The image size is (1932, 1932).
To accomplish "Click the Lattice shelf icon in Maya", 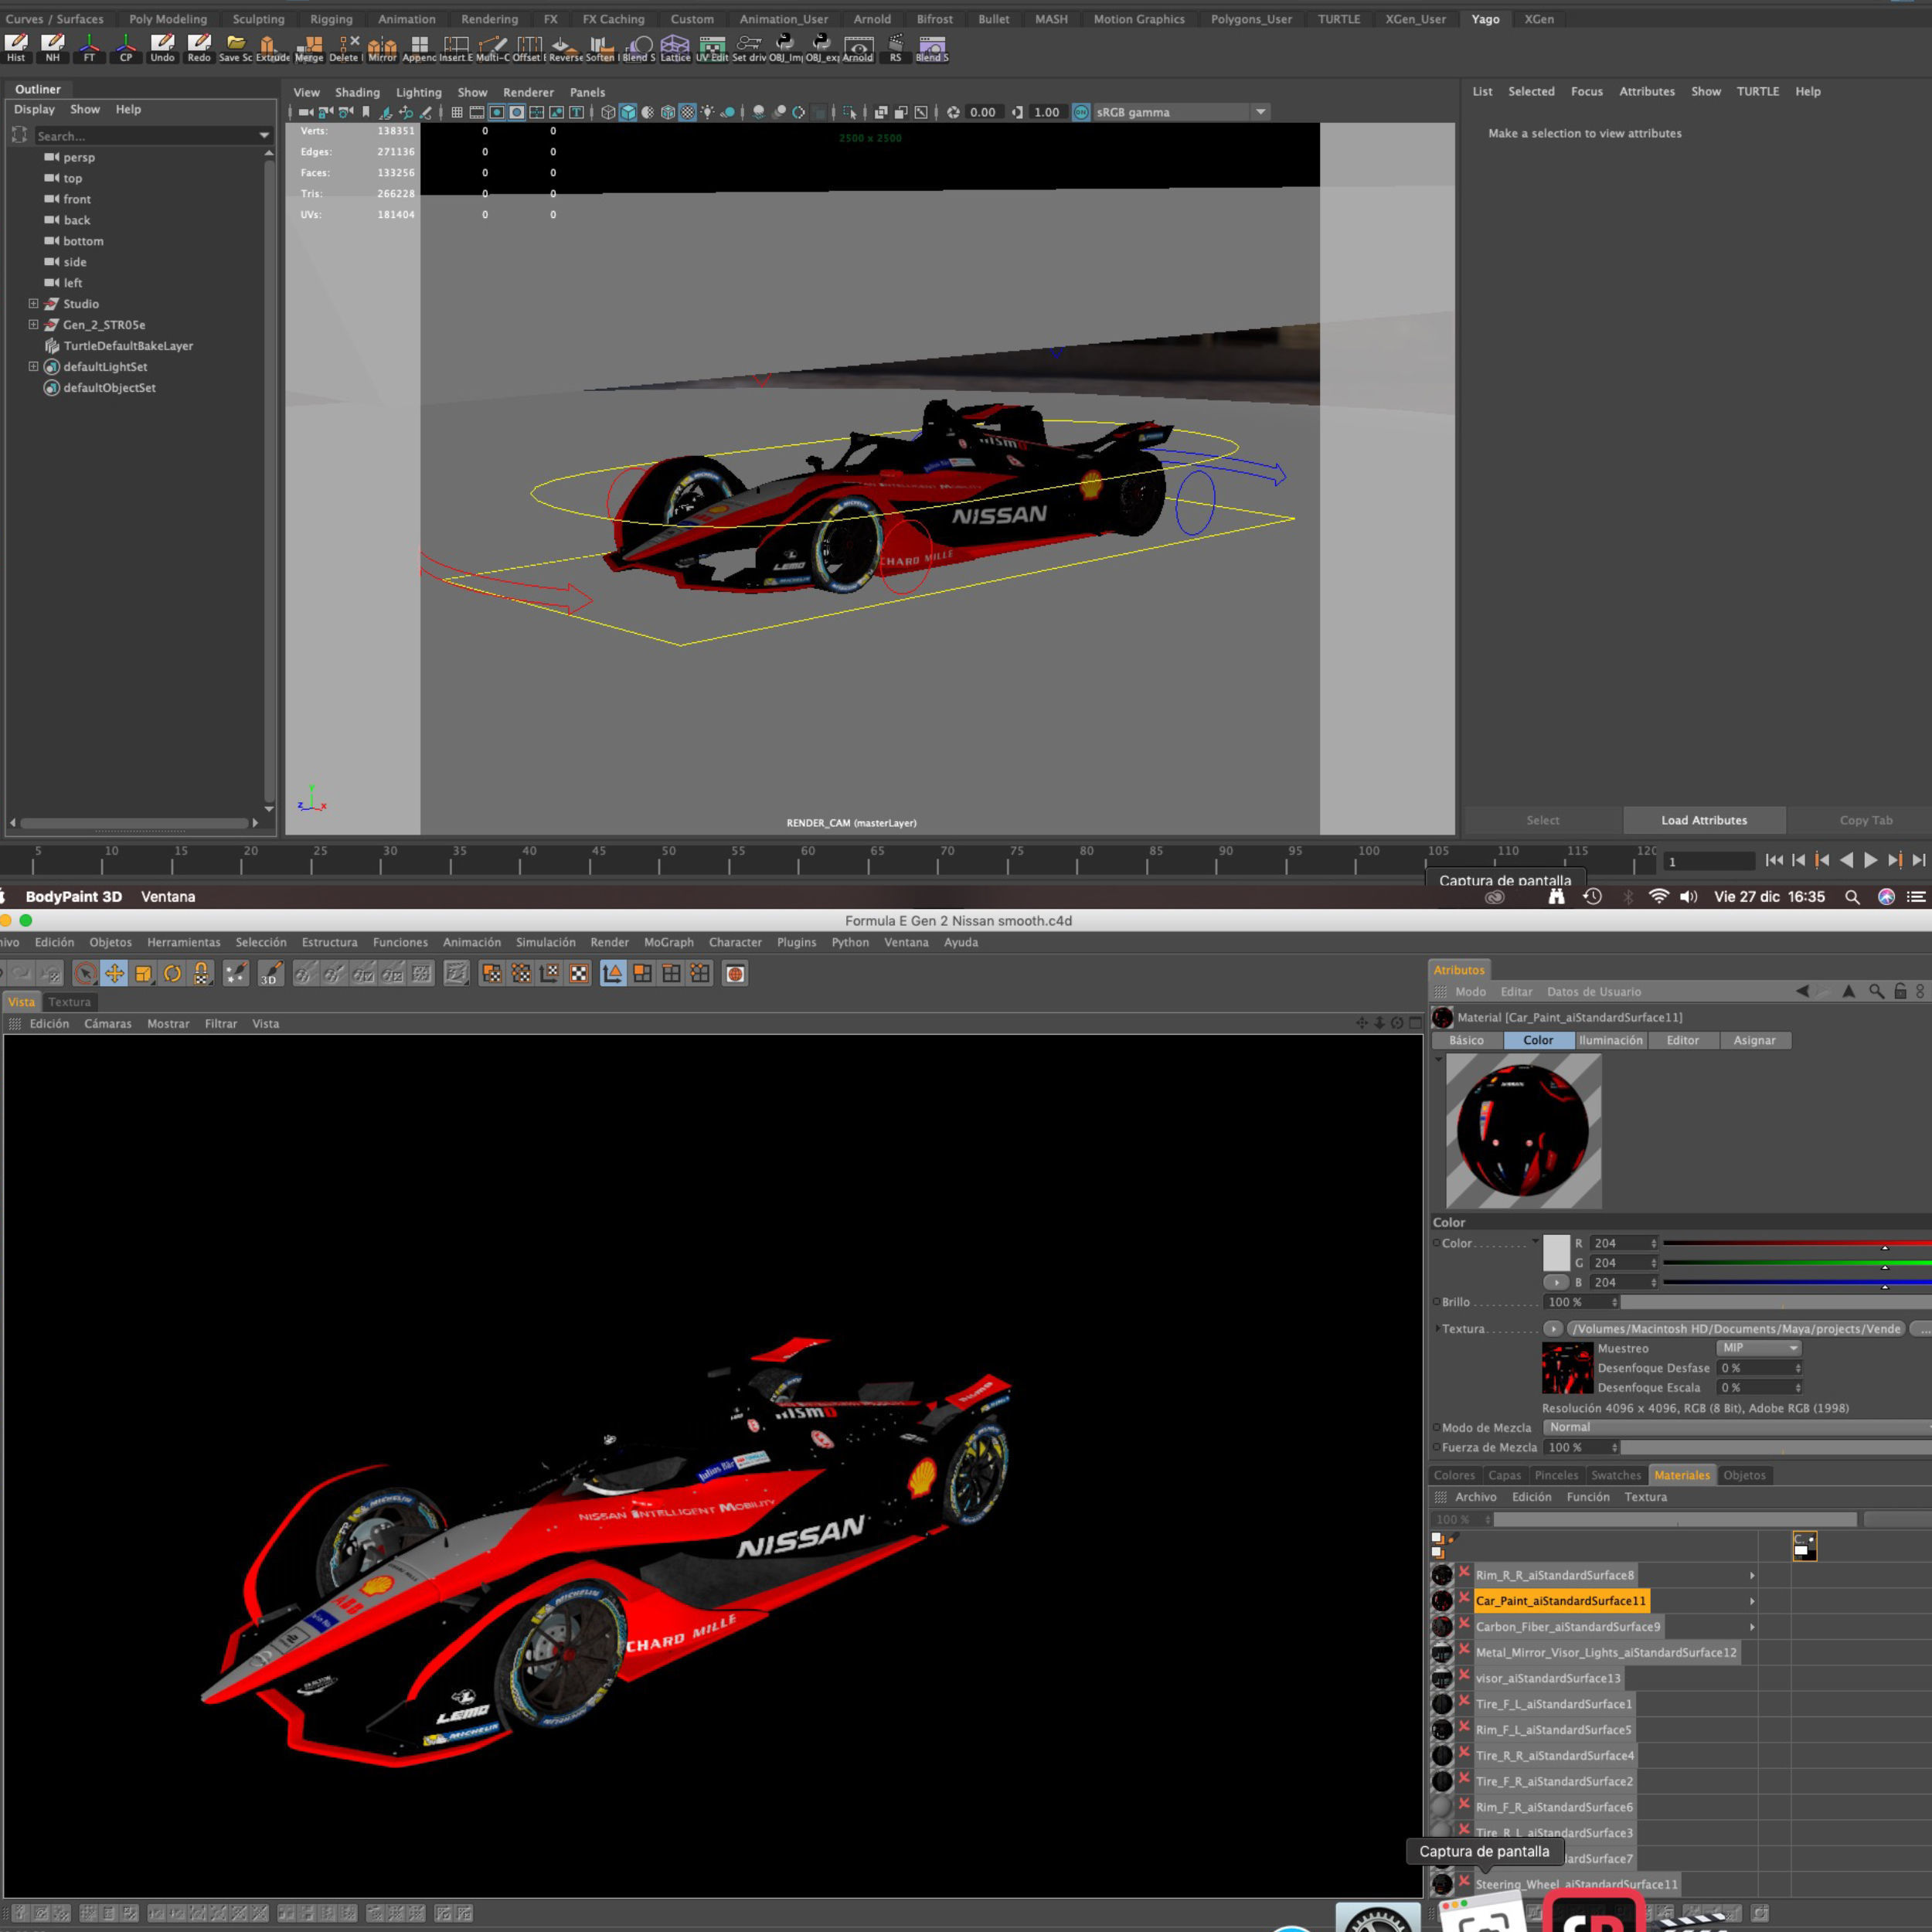I will [675, 47].
